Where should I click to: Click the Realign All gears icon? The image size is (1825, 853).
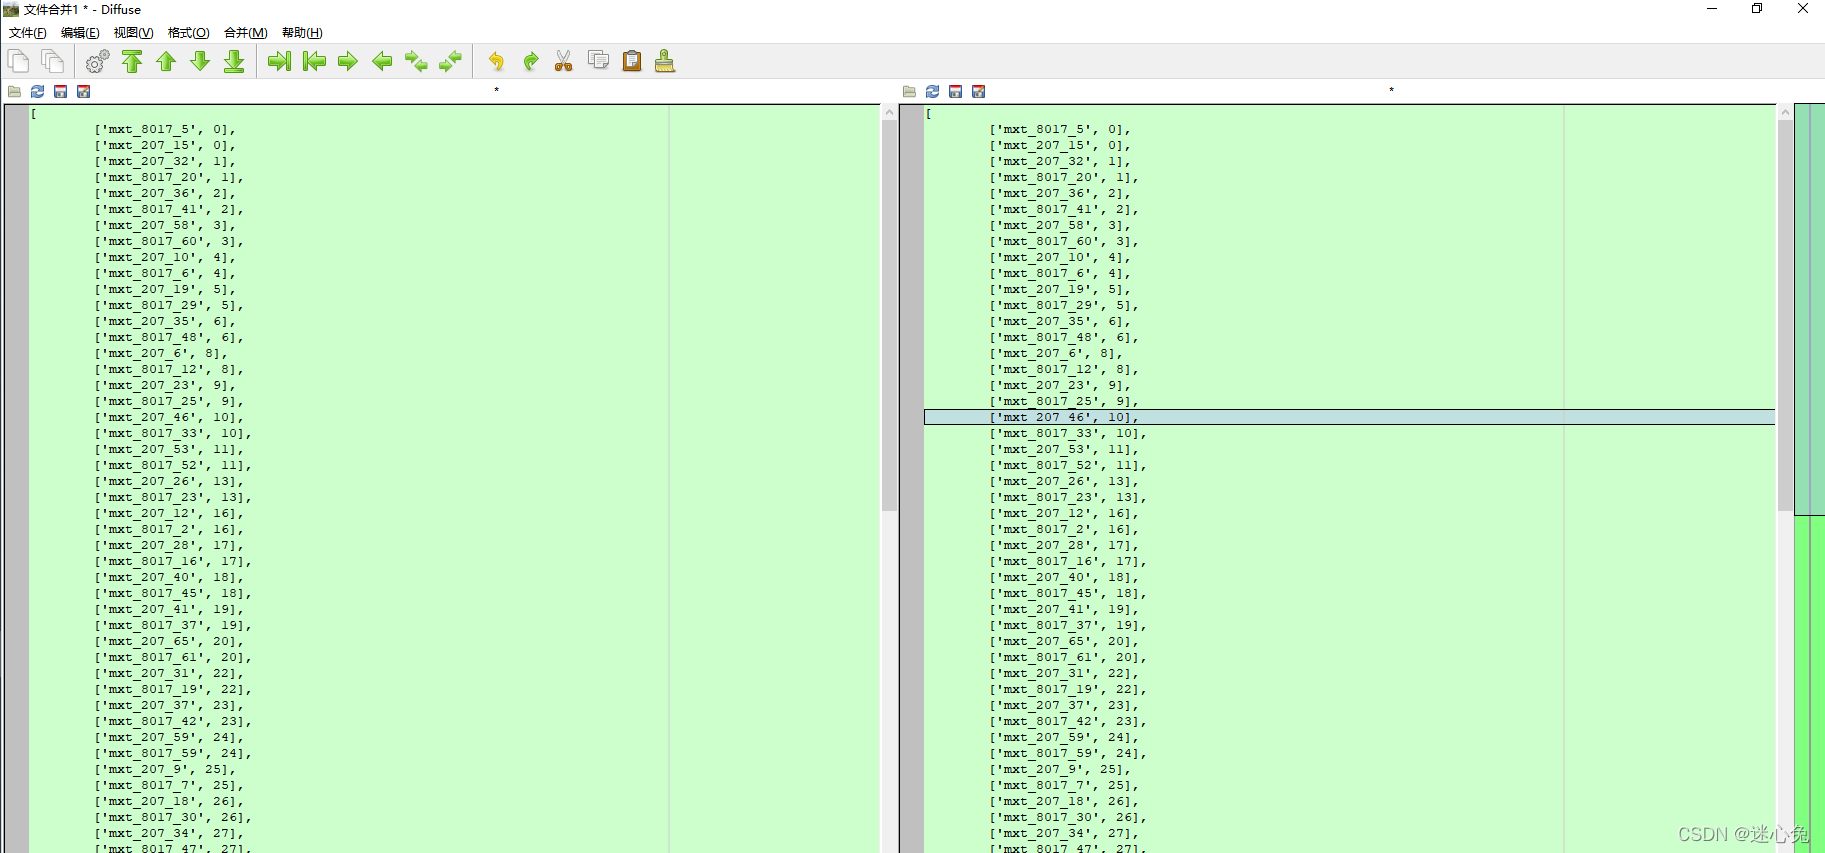(x=97, y=61)
